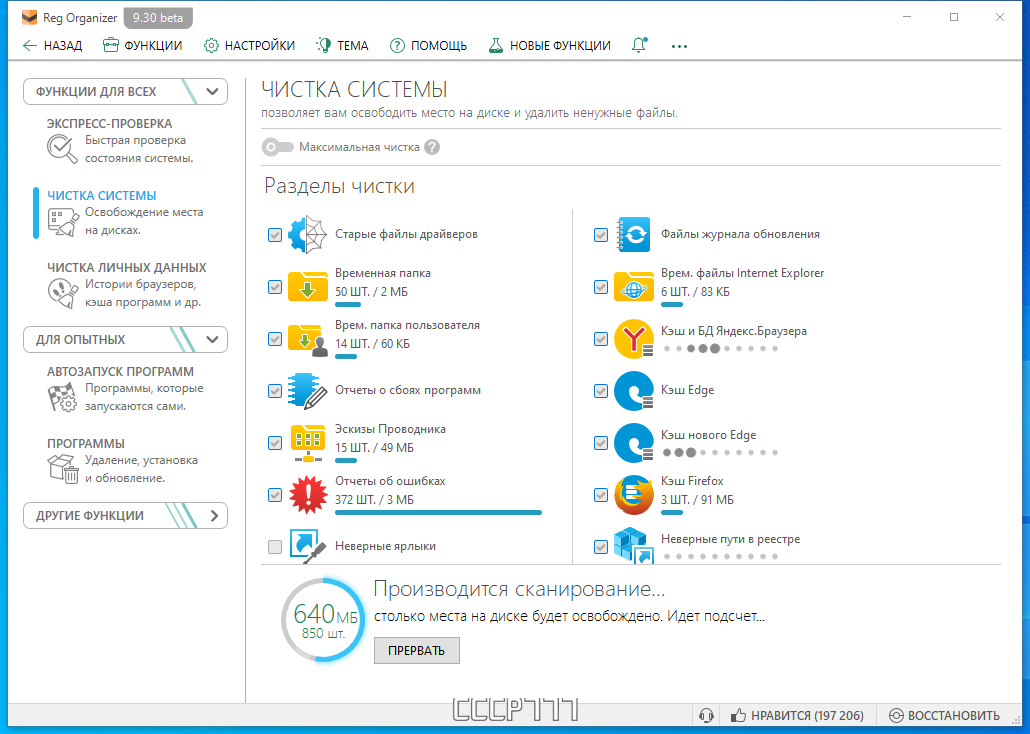Image resolution: width=1030 pixels, height=734 pixels.
Task: Select the Старые файлы драйверов gear icon
Action: pyautogui.click(x=309, y=234)
